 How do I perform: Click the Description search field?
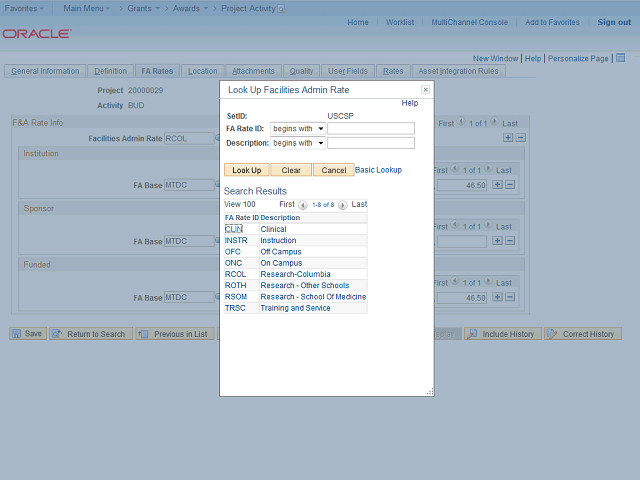click(x=371, y=143)
